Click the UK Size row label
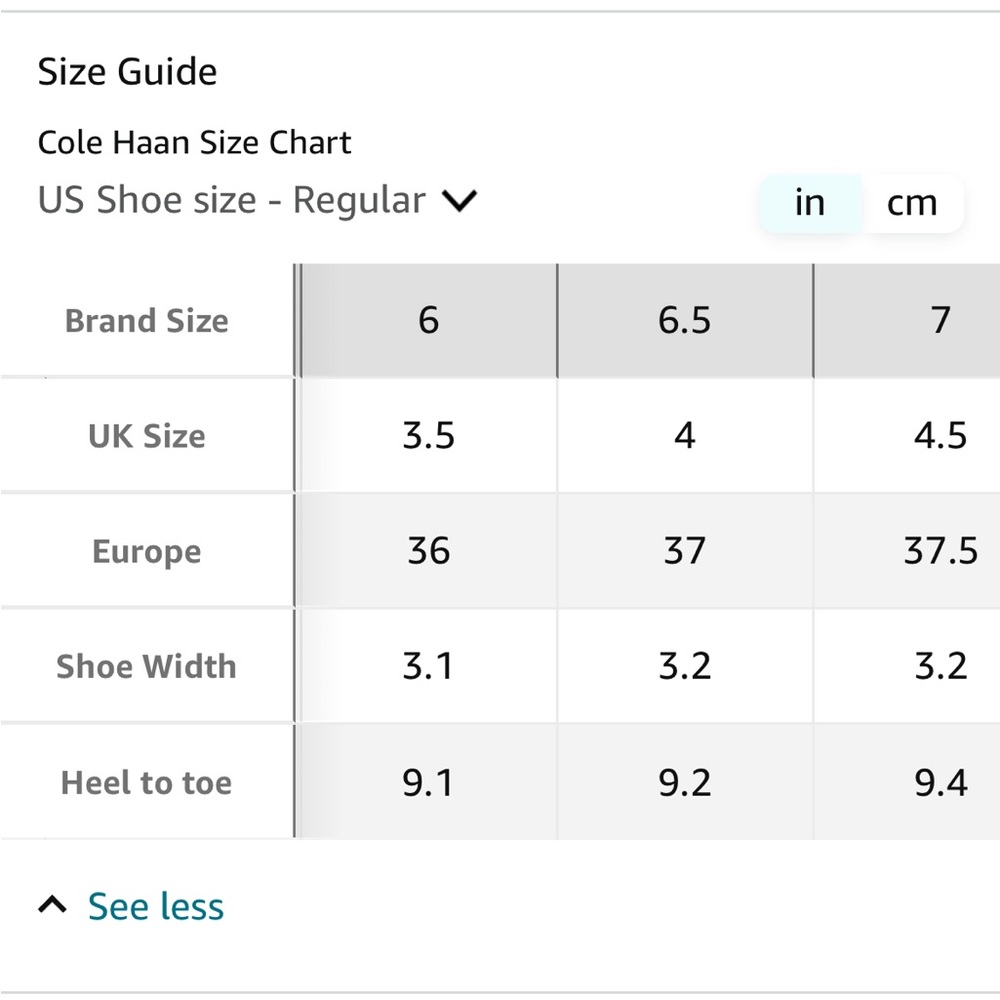1000x1000 pixels. 146,435
